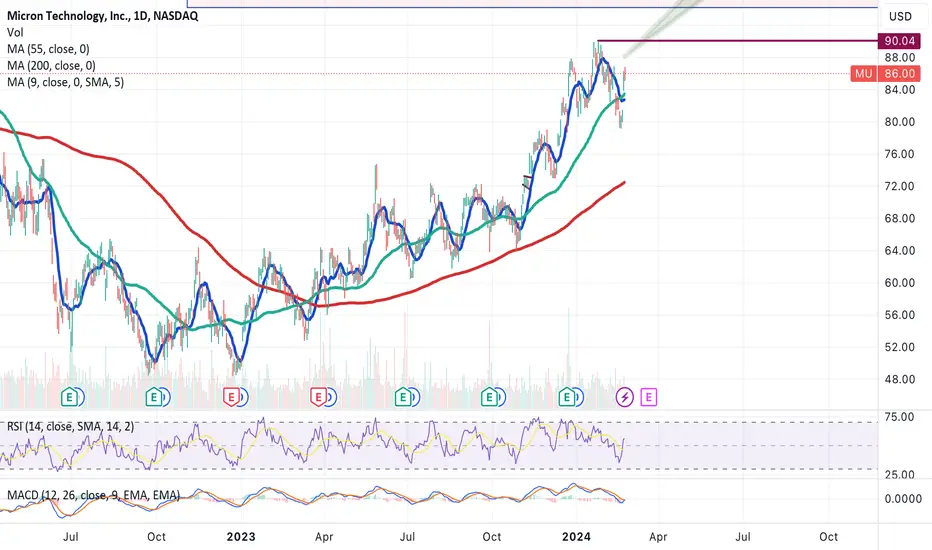Click the 75.00 RSI axis label
This screenshot has height=550, width=932.
899,417
